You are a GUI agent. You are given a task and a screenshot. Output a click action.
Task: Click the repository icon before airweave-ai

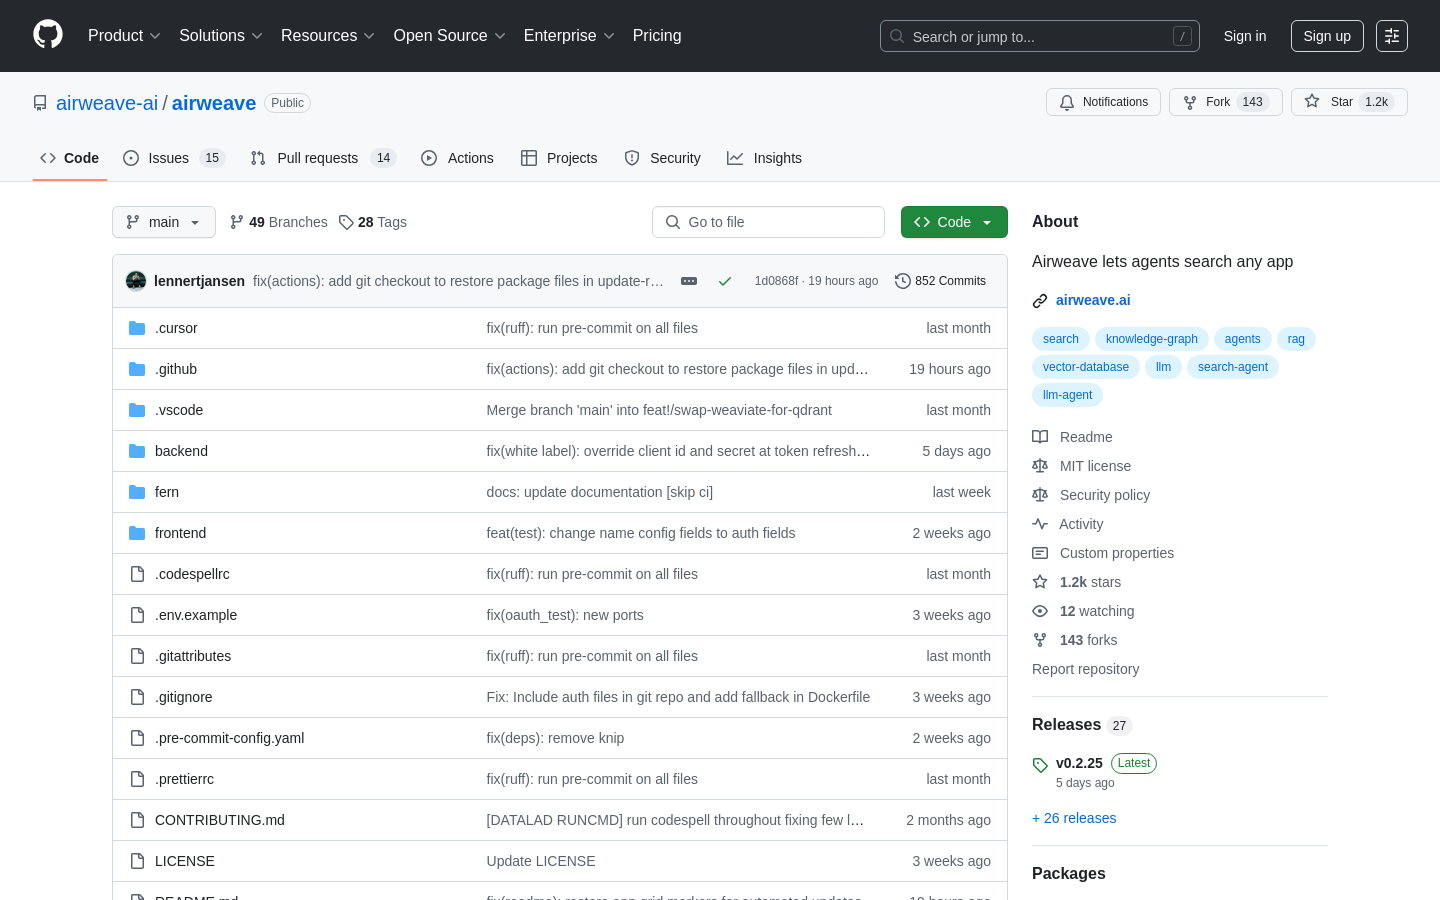(x=40, y=103)
